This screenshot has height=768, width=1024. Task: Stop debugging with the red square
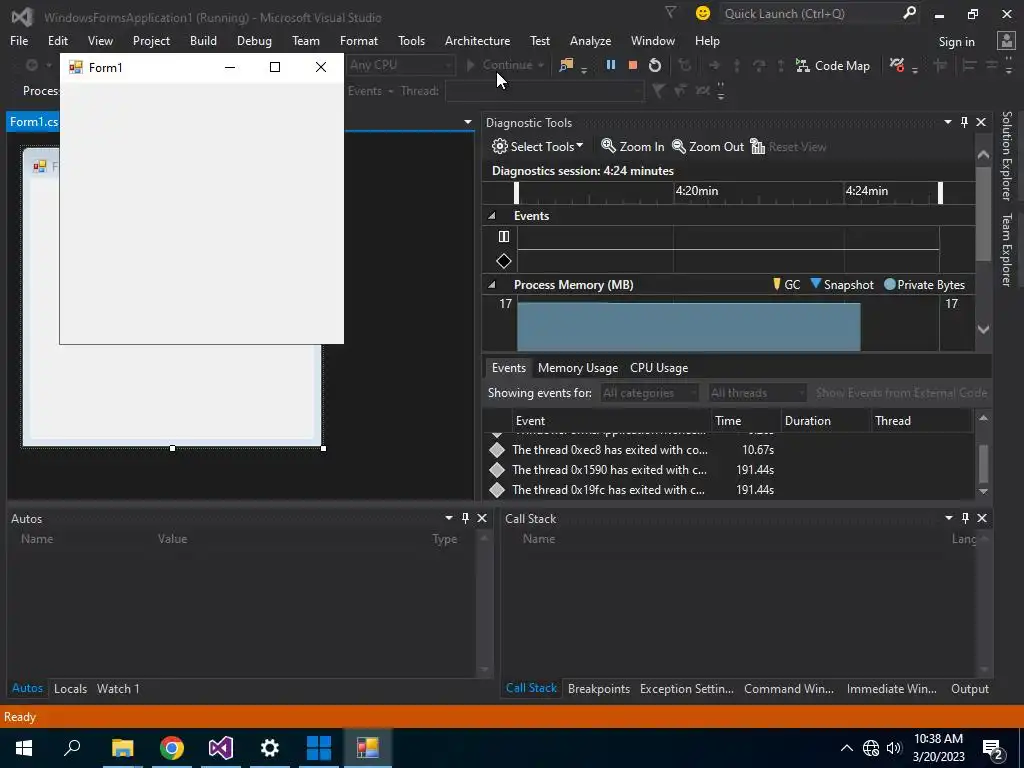coord(632,65)
